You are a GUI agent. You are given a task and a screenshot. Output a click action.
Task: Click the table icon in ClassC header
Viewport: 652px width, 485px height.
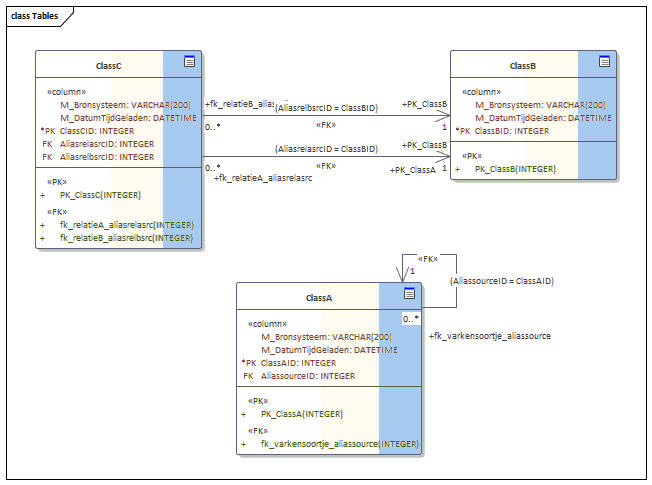(x=189, y=62)
